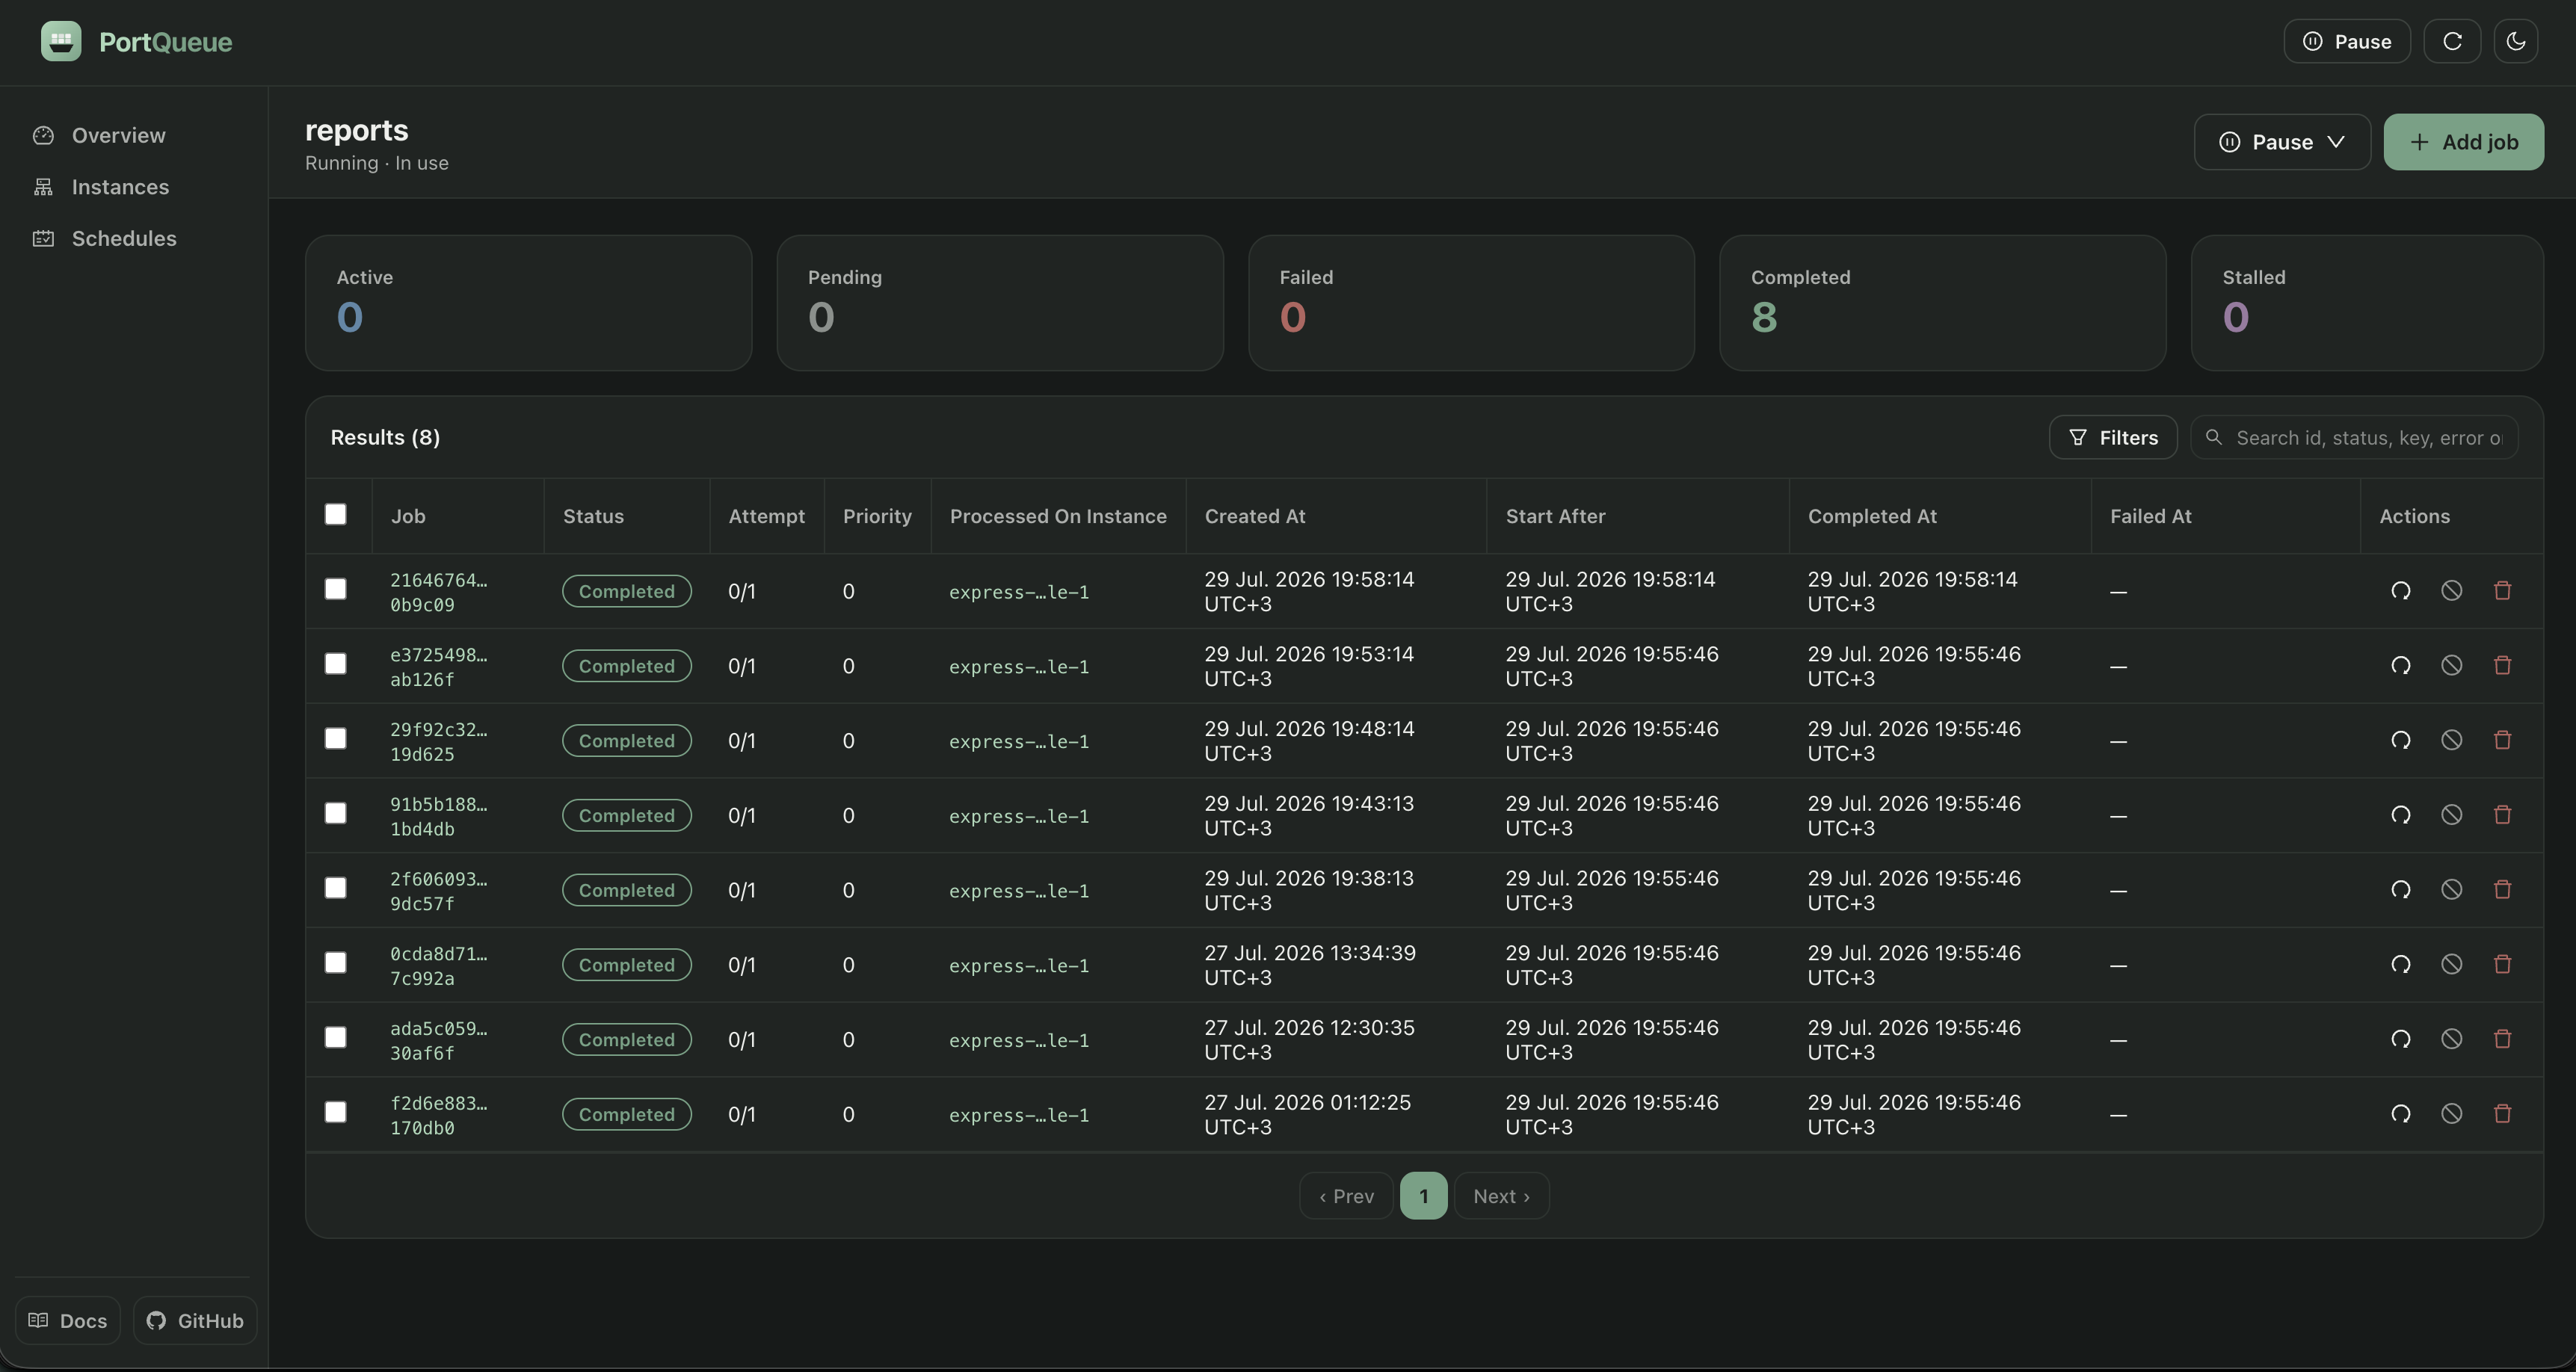Cancel job 0cda8d71 with cancel icon
Screen dimensions: 2576x1372
pyautogui.click(x=2451, y=965)
